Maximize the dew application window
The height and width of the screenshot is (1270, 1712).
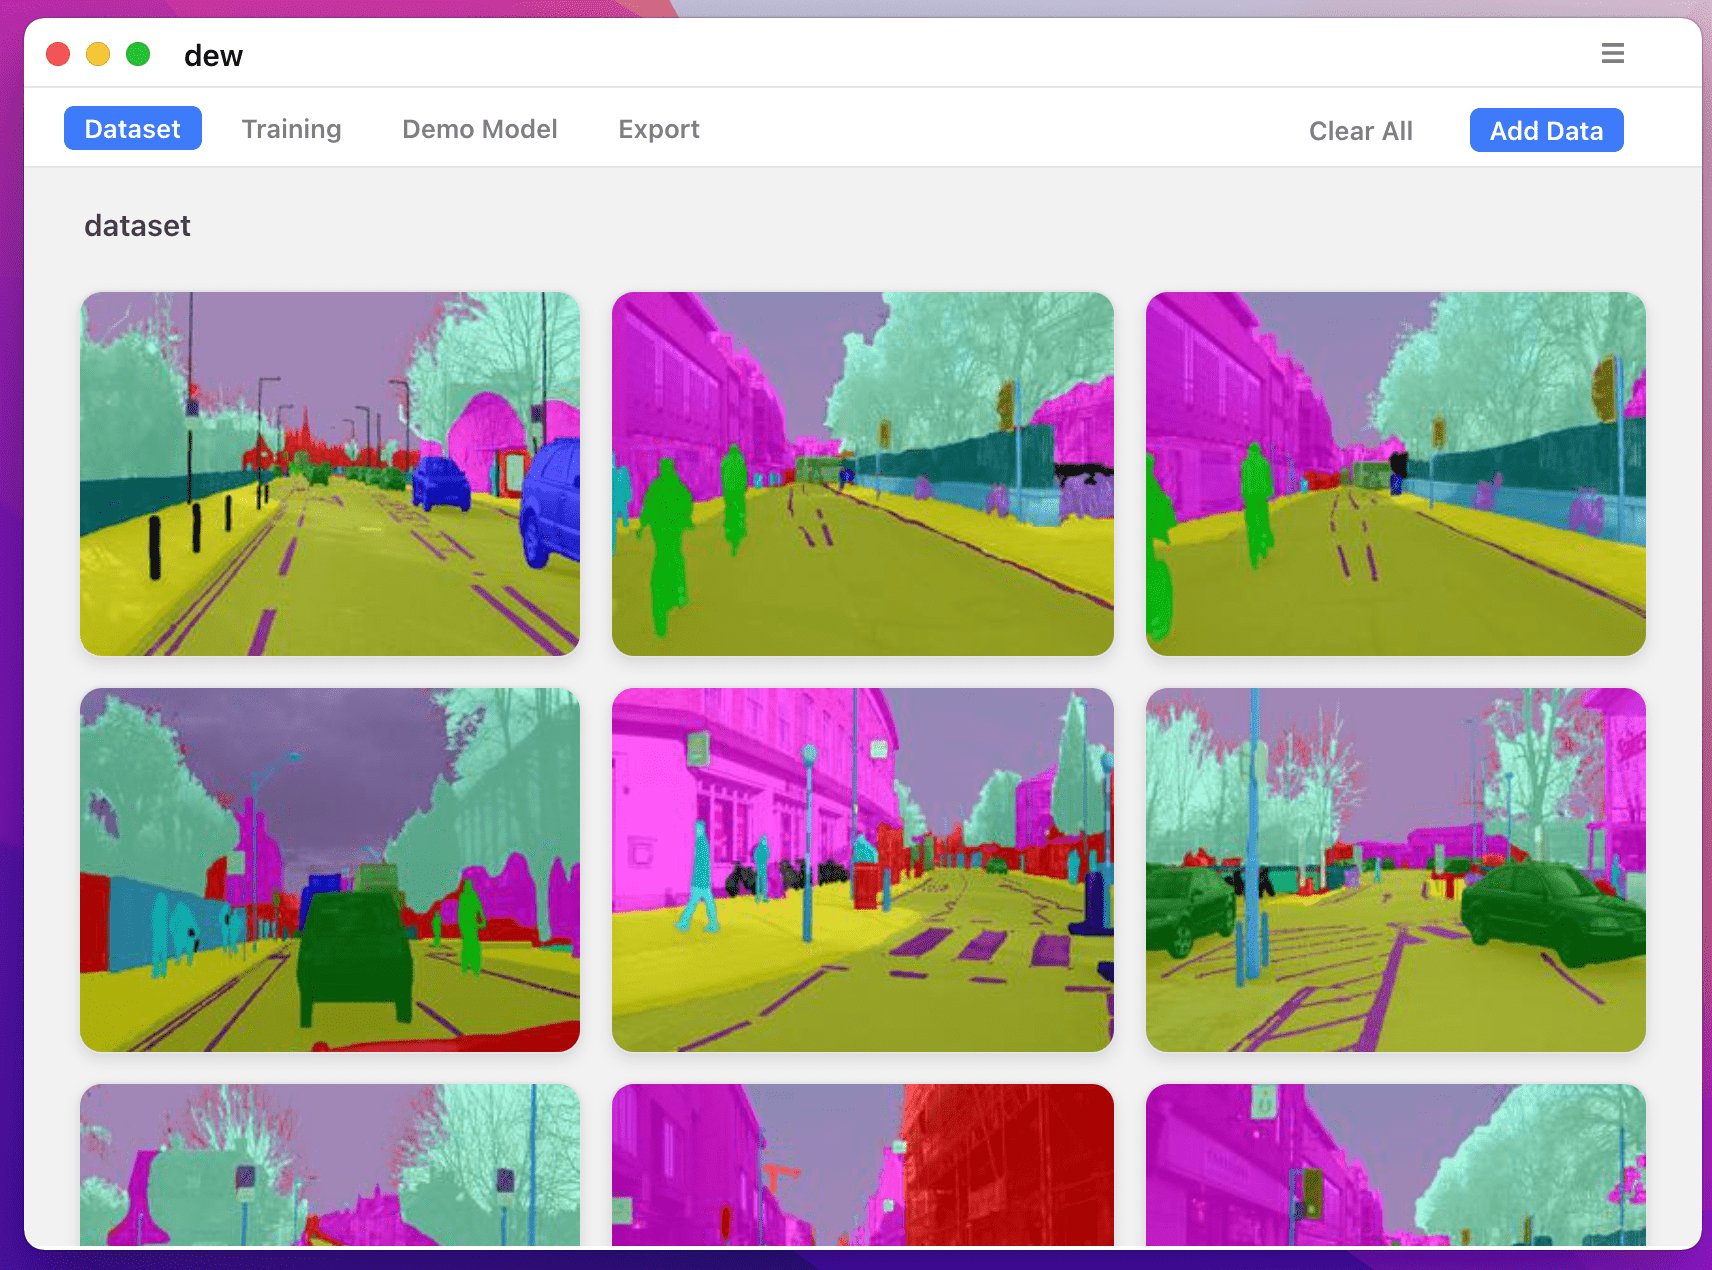pyautogui.click(x=138, y=53)
